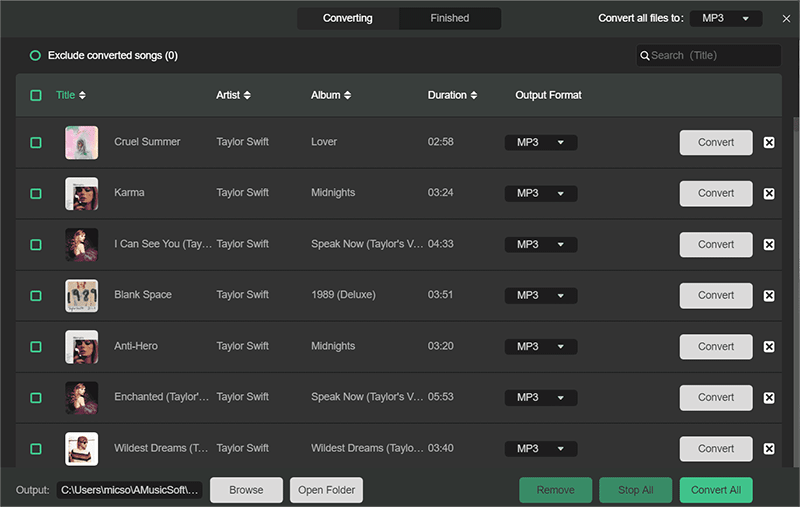Click the Stop All button
800x507 pixels.
636,490
